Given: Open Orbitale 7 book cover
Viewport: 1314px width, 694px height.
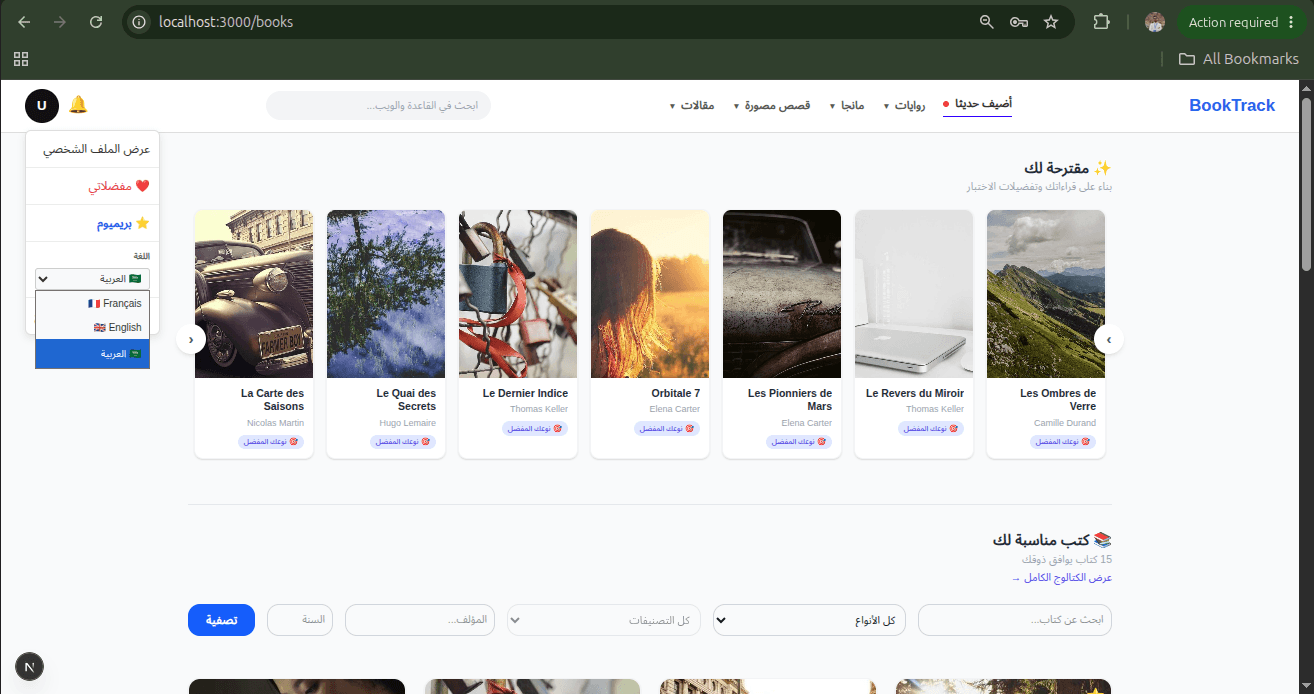Looking at the screenshot, I should click(650, 294).
